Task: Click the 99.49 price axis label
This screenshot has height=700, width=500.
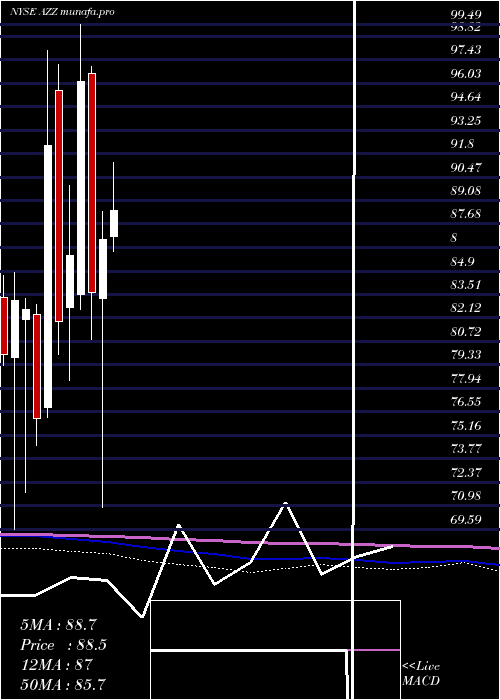Action: [x=466, y=15]
